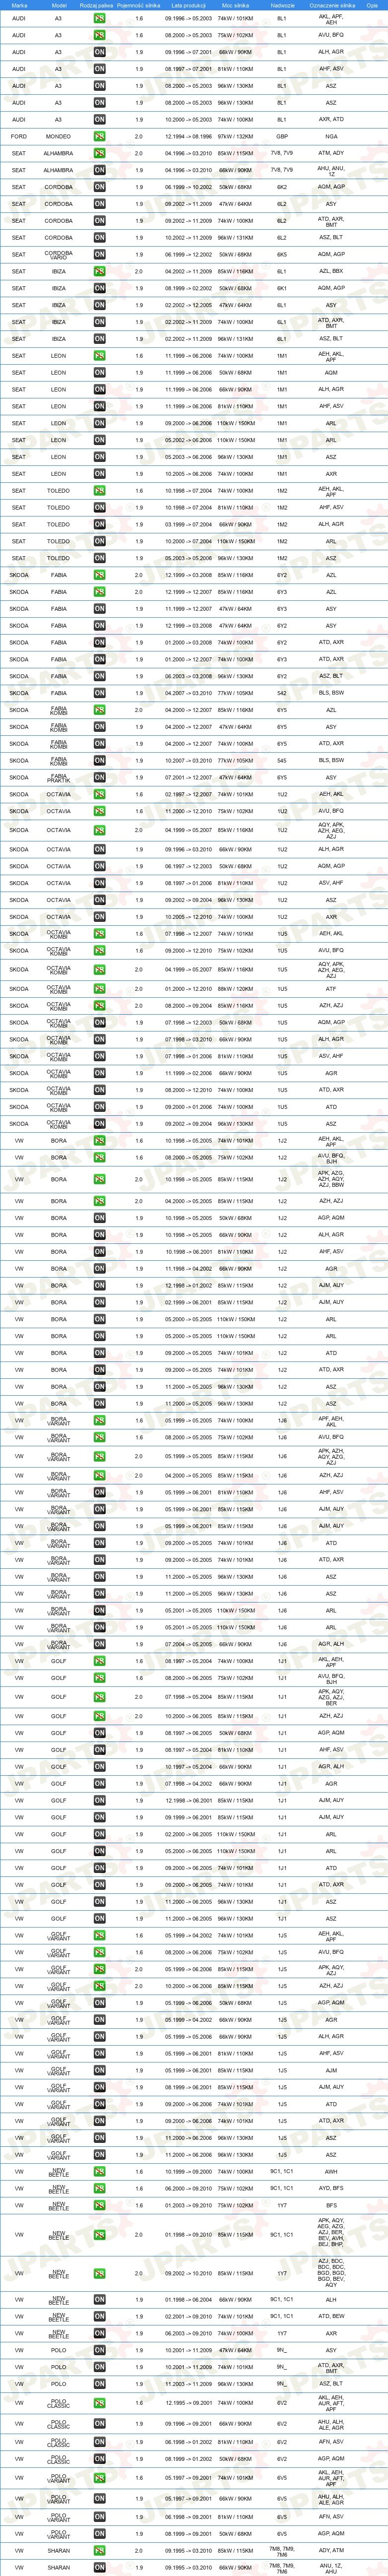Click the PB badge for VW BORA 2.0 AZH, AZJ
The height and width of the screenshot is (2576, 388).
coord(99,1201)
